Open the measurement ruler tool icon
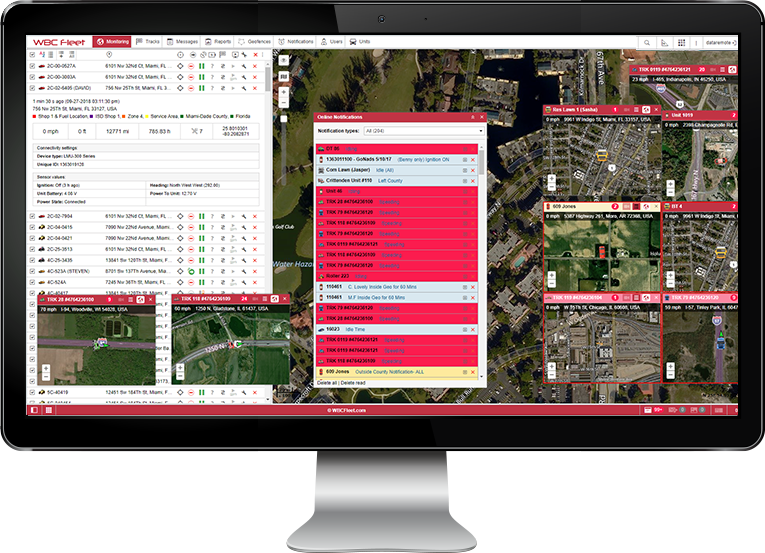This screenshot has width=765, height=553. pyautogui.click(x=664, y=43)
